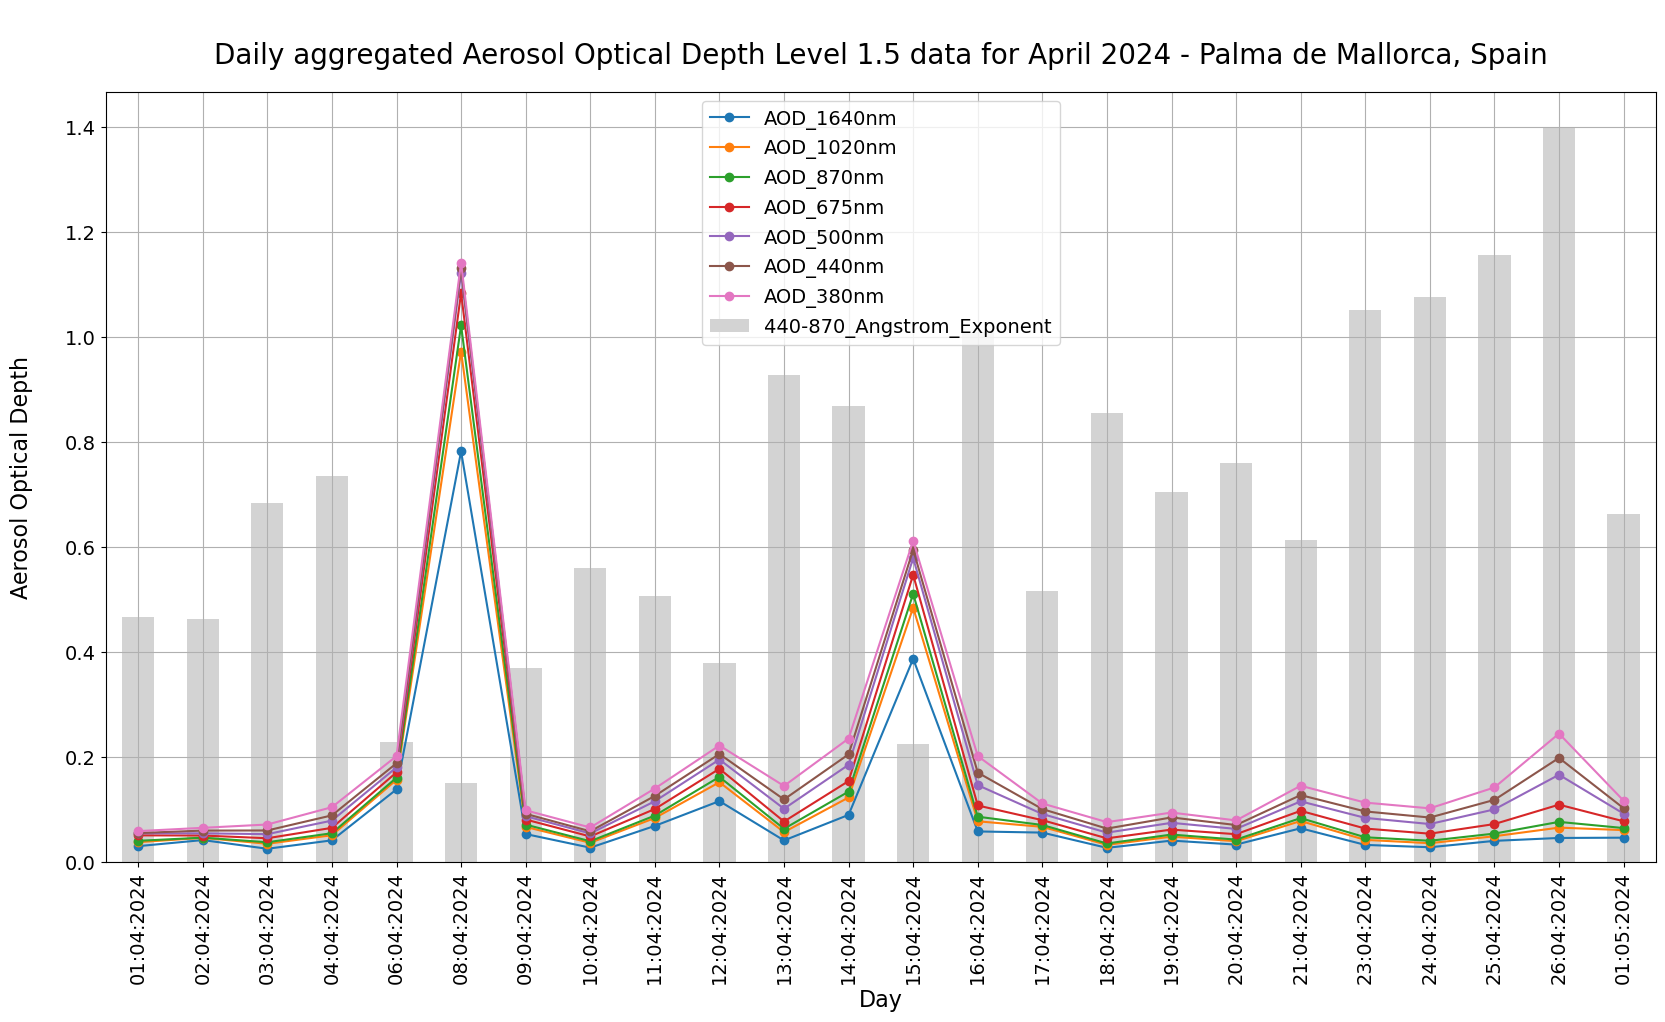1665x1022 pixels.
Task: Click the pink legend marker for AOD_380nm
Action: [729, 297]
